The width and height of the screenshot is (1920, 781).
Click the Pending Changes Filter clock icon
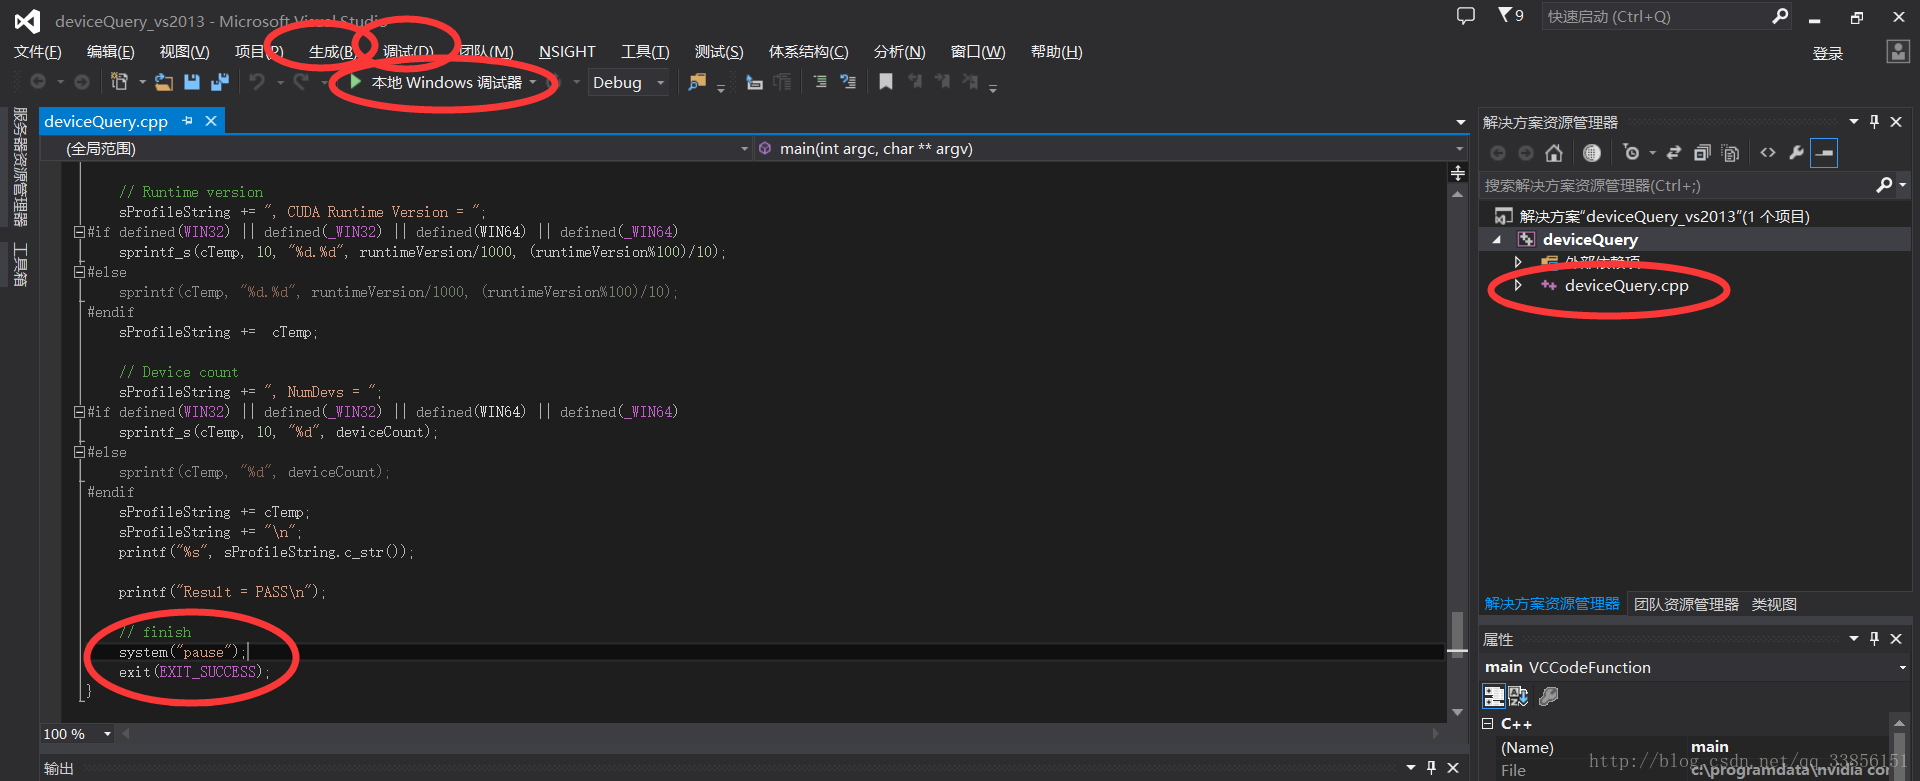(1632, 153)
